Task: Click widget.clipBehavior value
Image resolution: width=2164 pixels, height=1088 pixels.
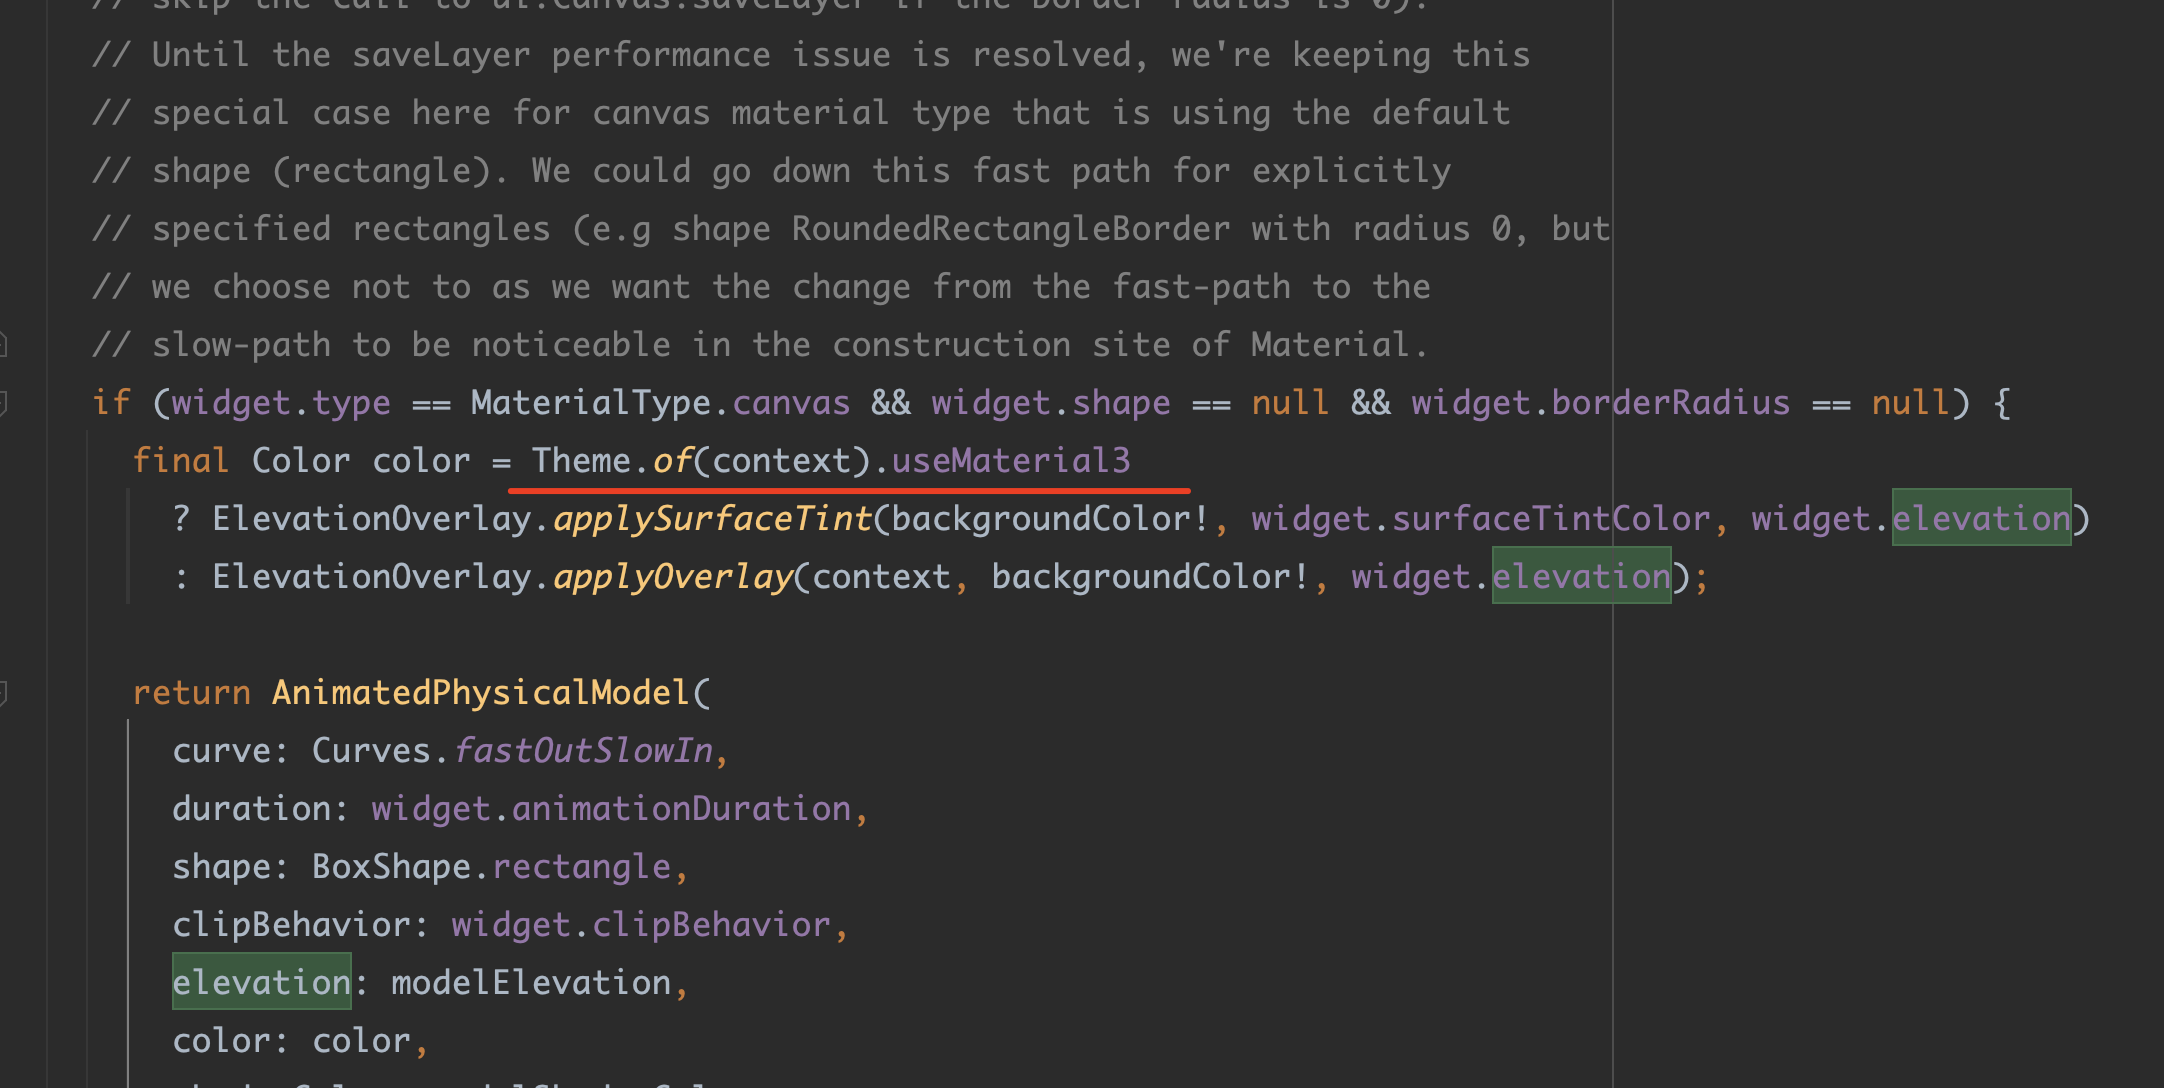Action: click(x=641, y=925)
